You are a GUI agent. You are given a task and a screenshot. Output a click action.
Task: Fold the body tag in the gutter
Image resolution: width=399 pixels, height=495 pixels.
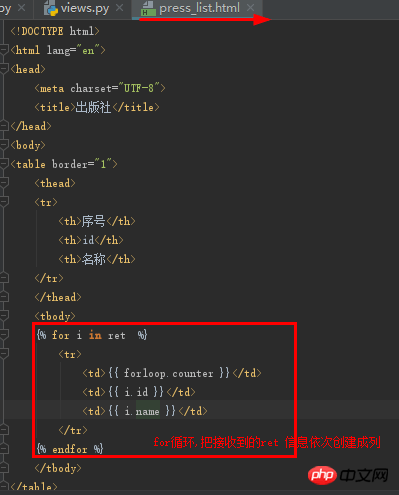point(4,145)
